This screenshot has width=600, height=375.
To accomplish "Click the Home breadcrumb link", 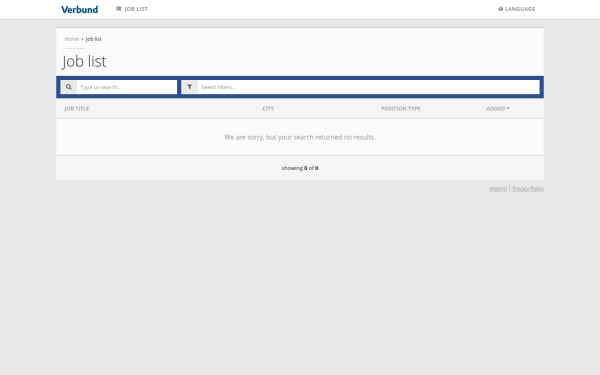I will tap(72, 39).
